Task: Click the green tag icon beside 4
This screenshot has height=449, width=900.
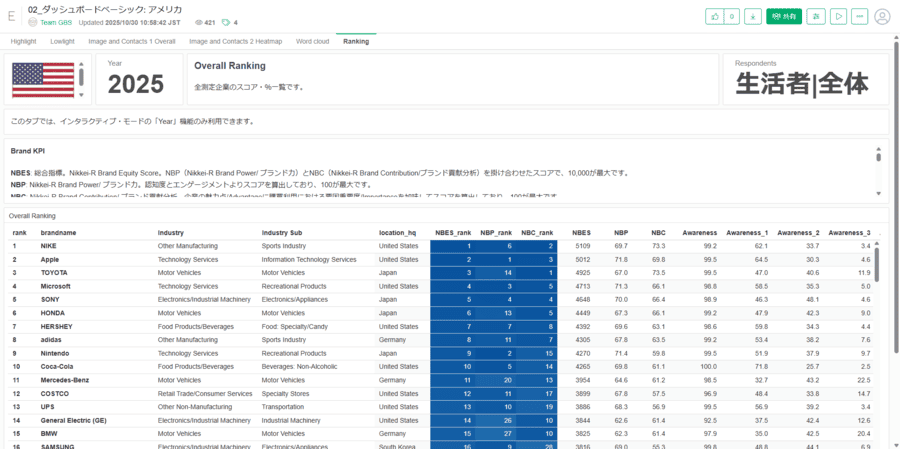Action: tap(226, 23)
